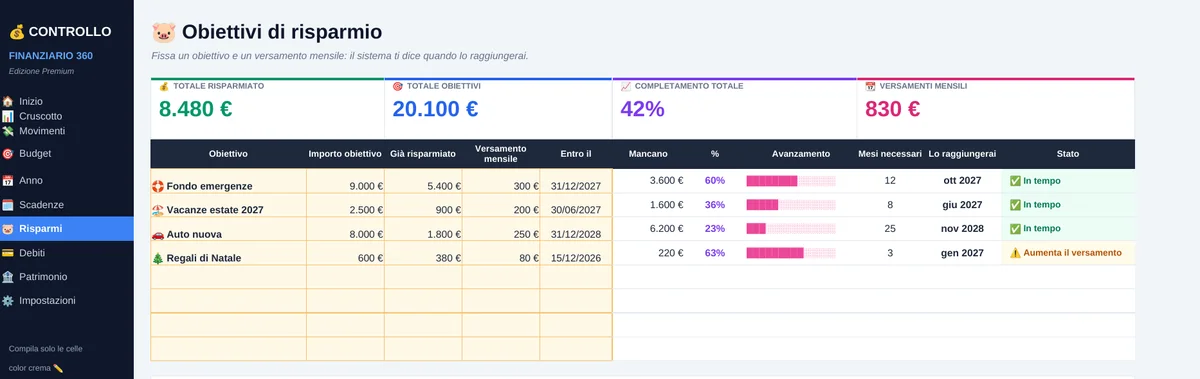Click the 830 € monthly deposits value
This screenshot has height=379, width=1200.
click(892, 109)
